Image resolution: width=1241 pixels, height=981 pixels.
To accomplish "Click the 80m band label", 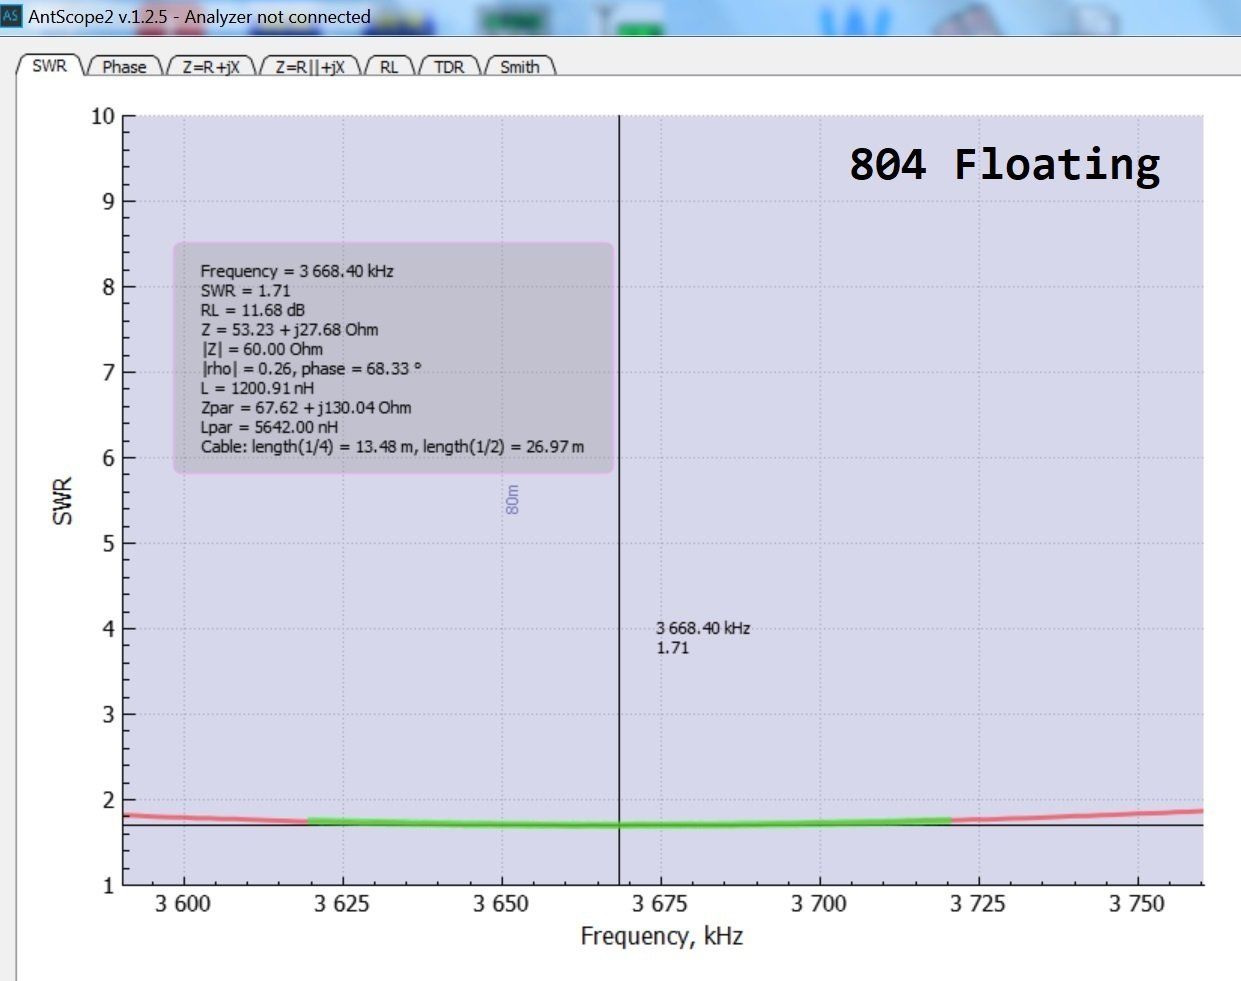I will pyautogui.click(x=513, y=500).
